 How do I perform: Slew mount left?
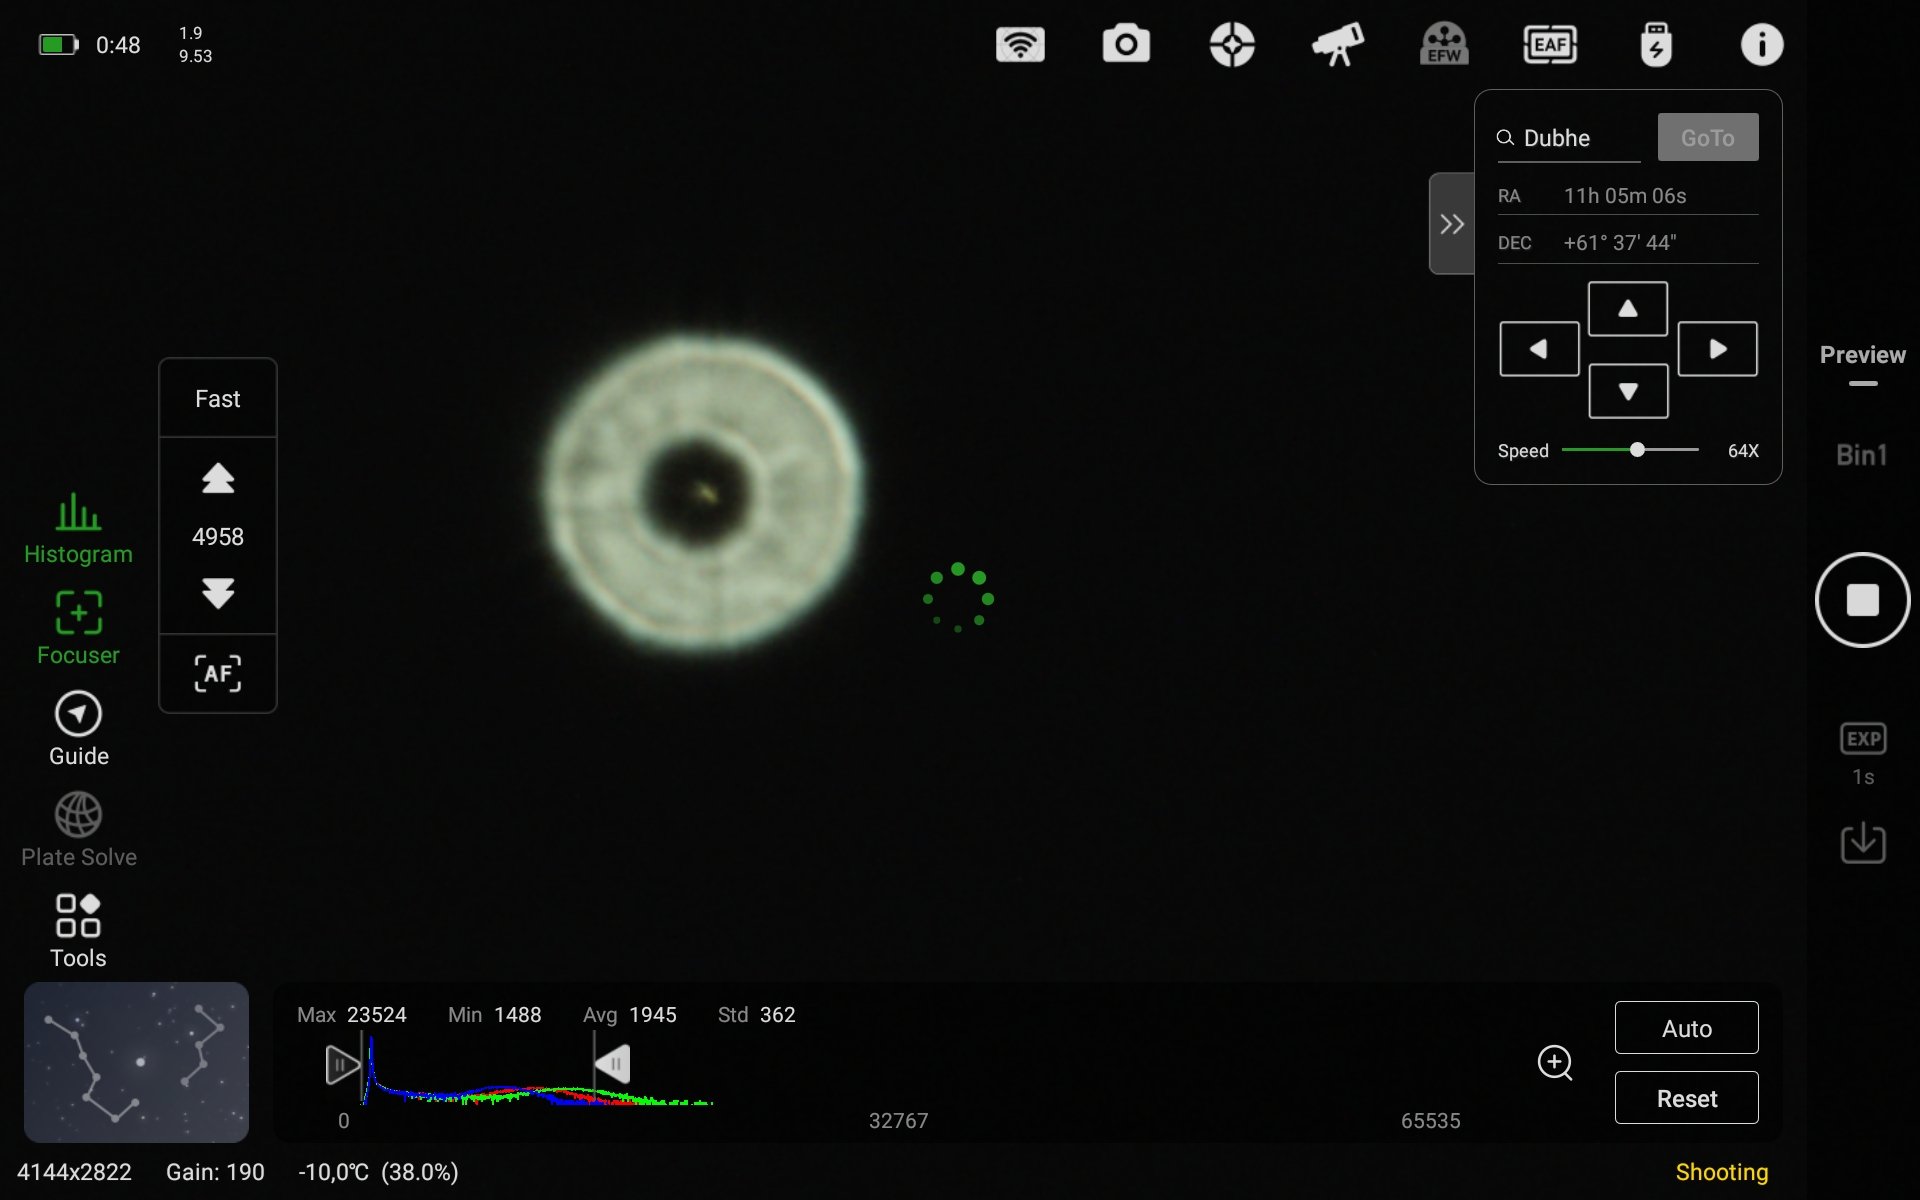[1539, 349]
